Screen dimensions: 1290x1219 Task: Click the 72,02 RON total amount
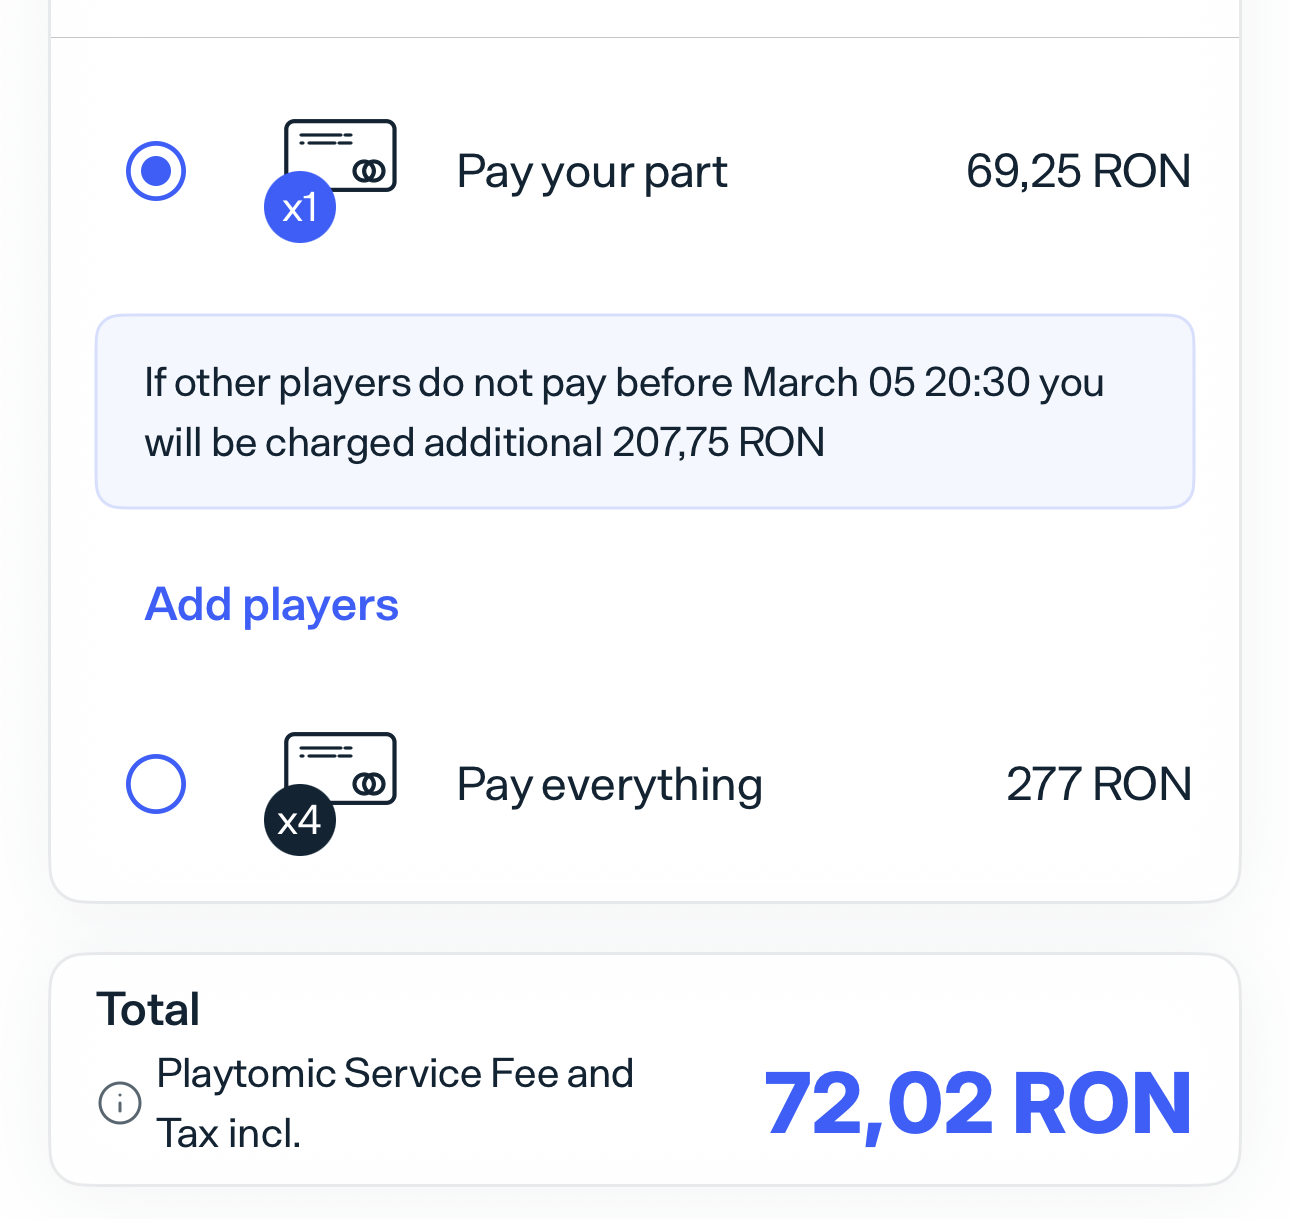[x=977, y=1101]
